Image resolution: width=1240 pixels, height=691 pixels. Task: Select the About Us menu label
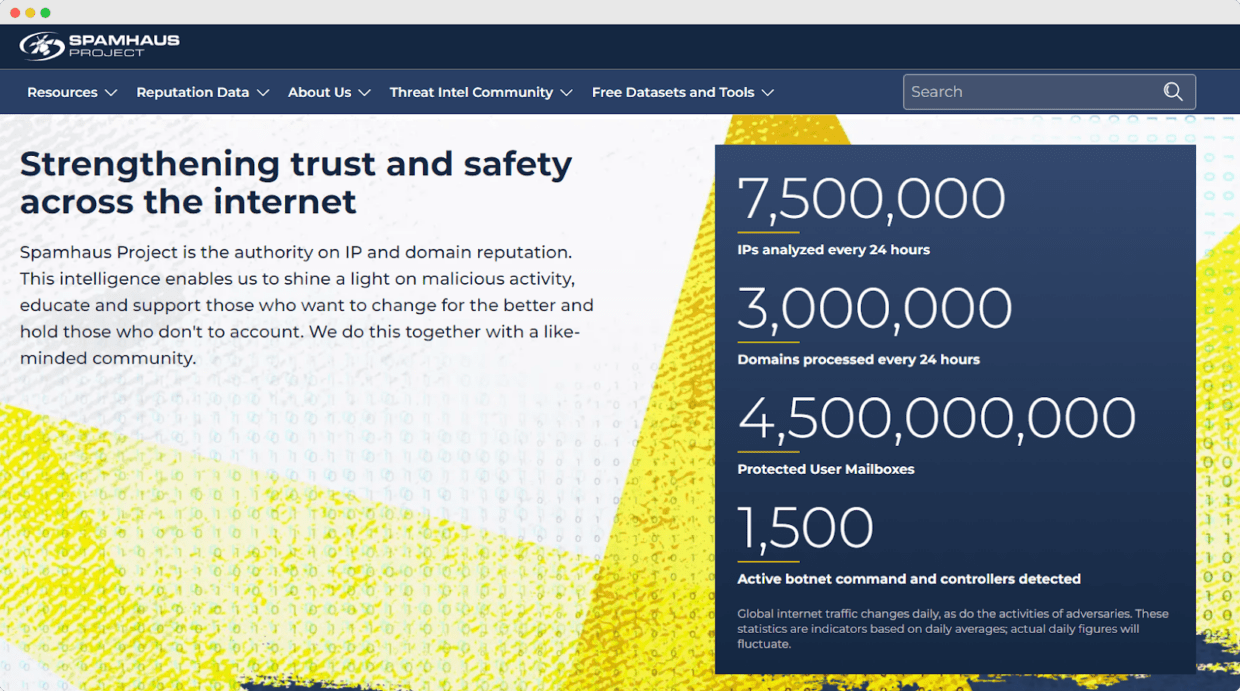coord(319,92)
